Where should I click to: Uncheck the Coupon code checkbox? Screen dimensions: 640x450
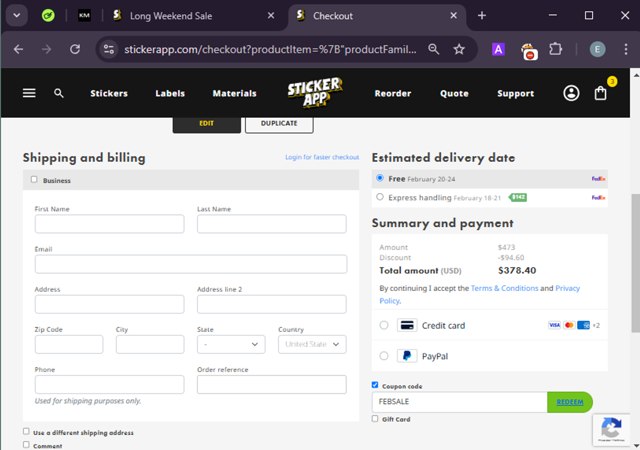click(375, 385)
